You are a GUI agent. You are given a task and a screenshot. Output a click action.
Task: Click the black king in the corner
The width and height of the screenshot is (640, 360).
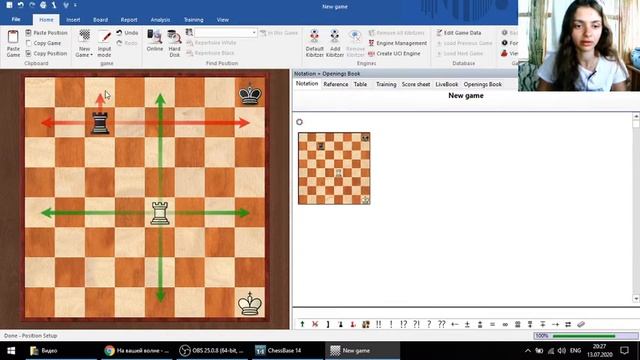(x=250, y=94)
